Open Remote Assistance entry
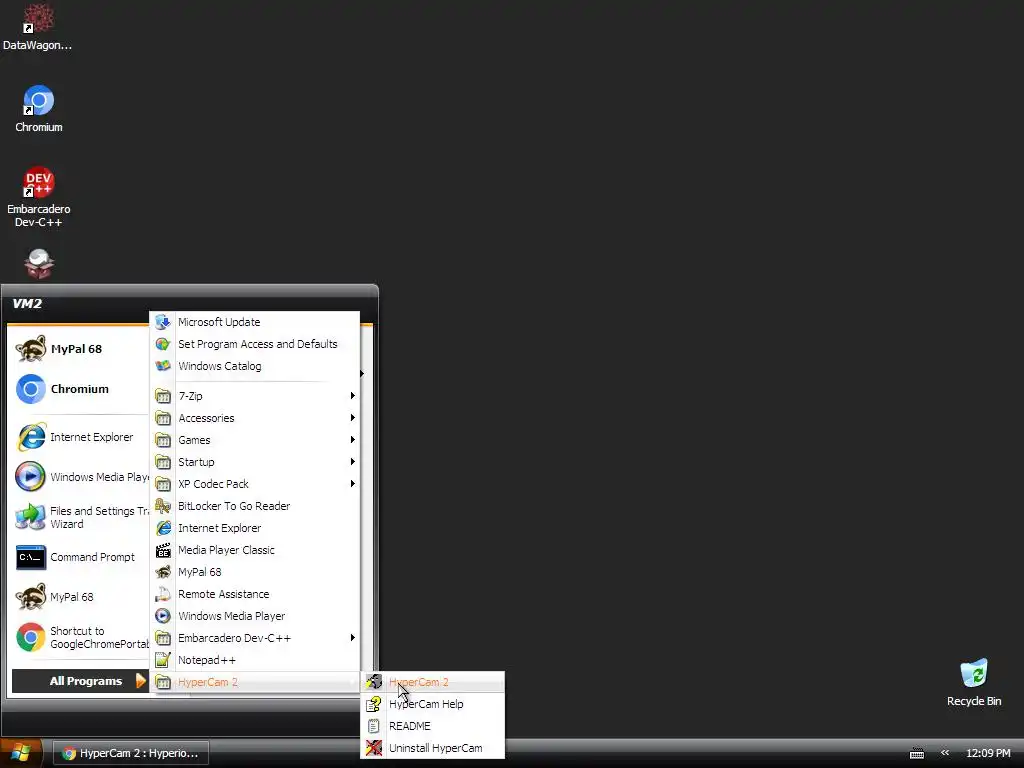This screenshot has height=768, width=1024. coord(255,594)
